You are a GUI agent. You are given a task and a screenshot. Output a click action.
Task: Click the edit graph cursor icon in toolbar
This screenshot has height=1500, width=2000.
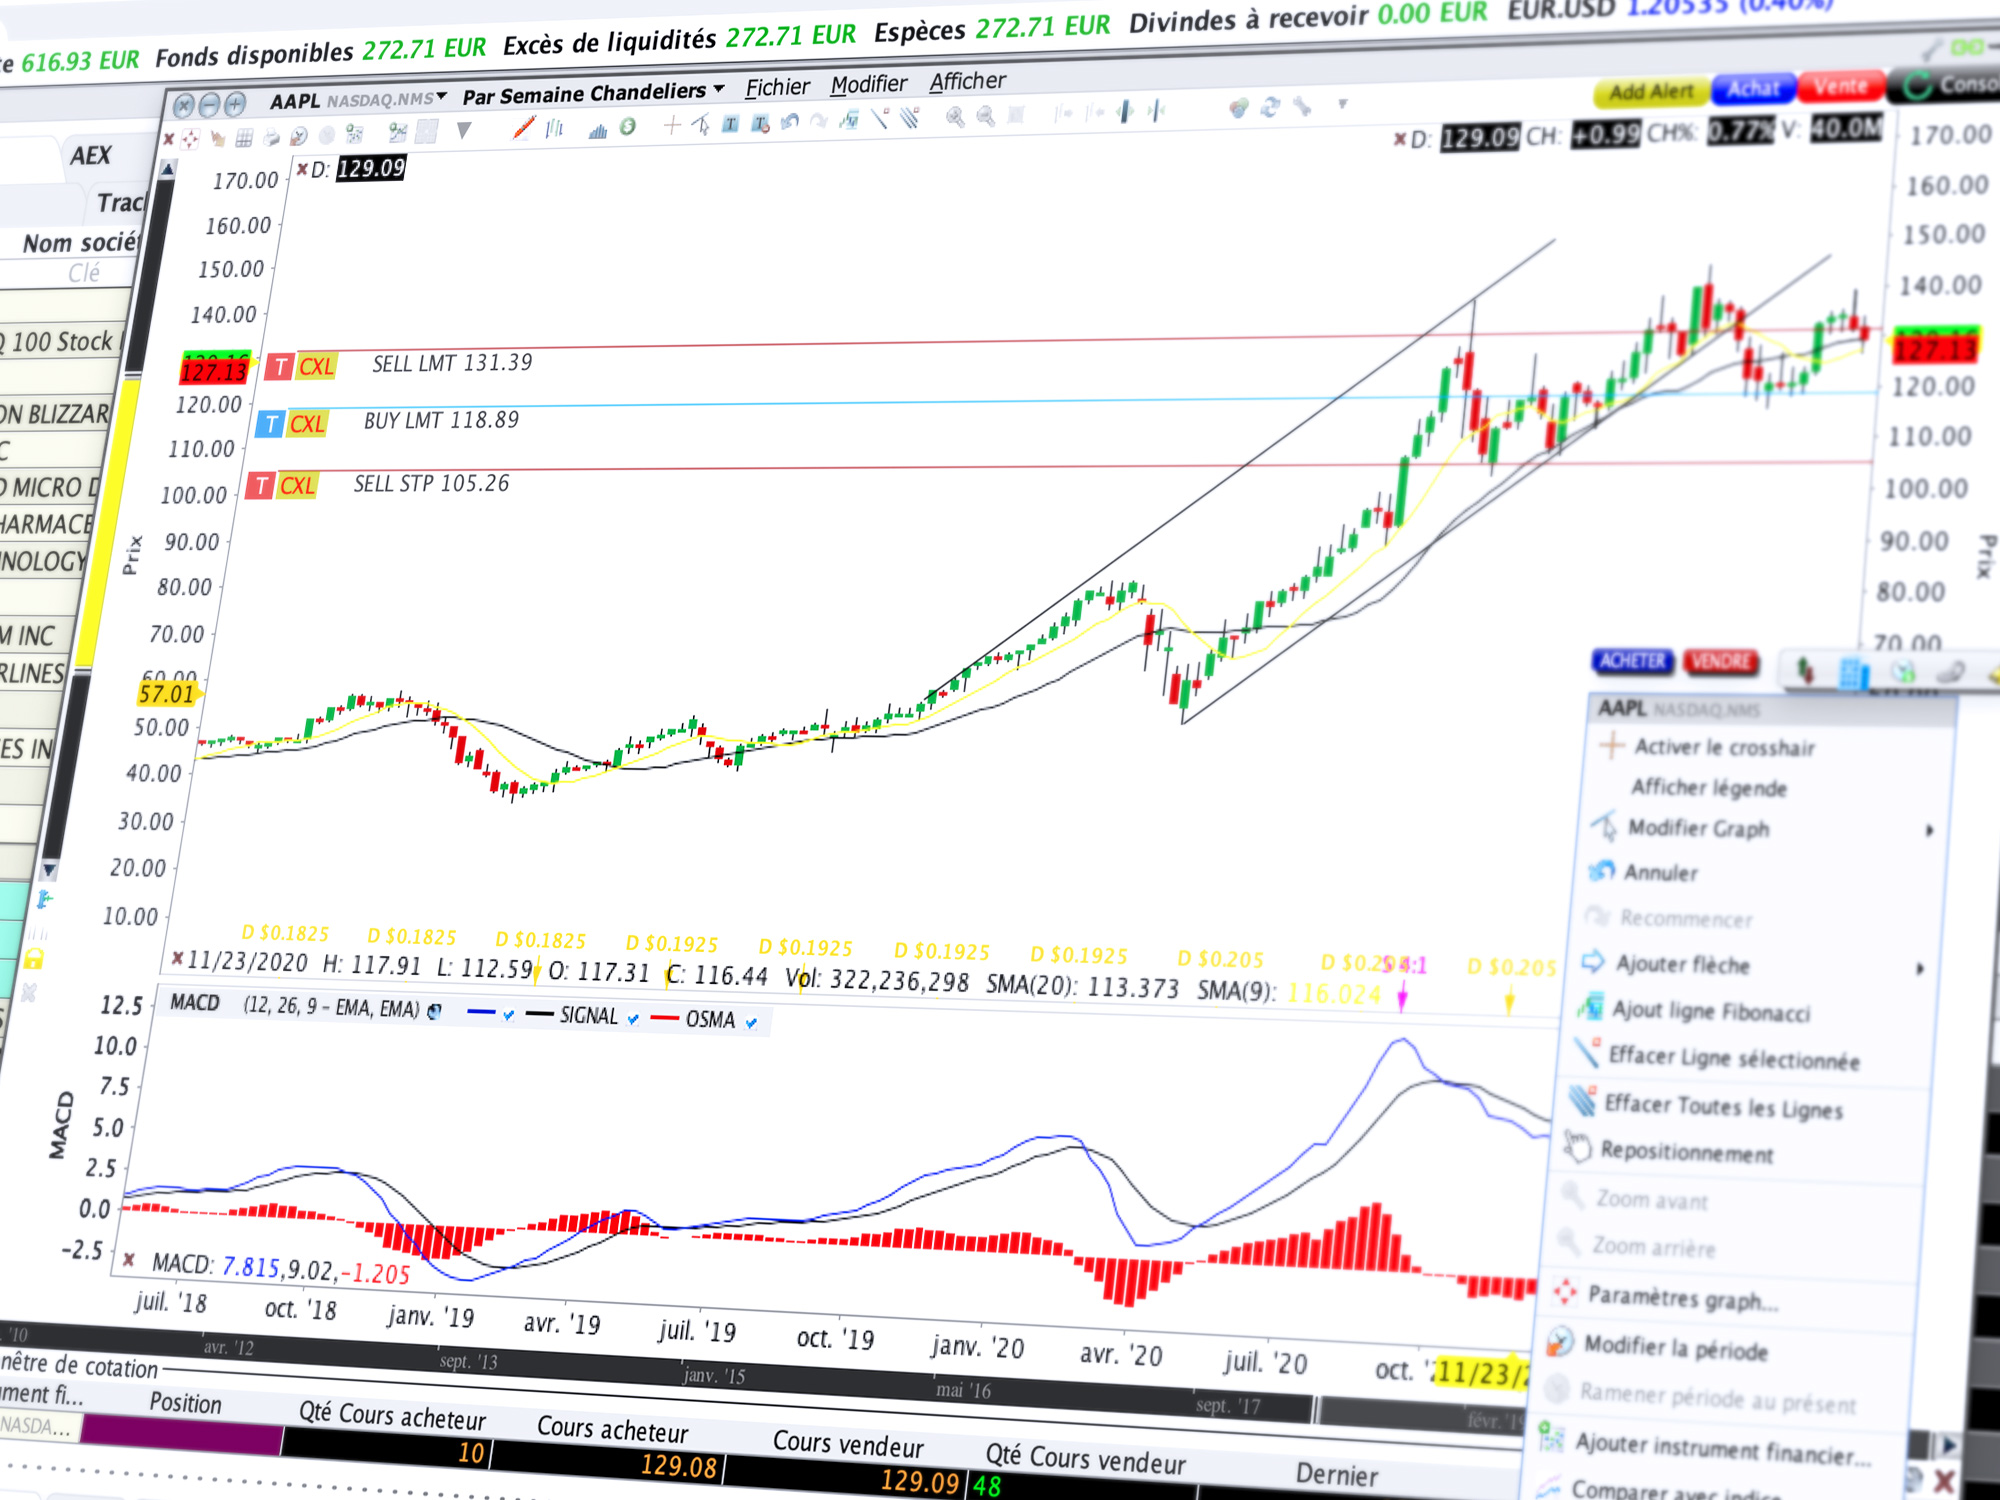(701, 124)
